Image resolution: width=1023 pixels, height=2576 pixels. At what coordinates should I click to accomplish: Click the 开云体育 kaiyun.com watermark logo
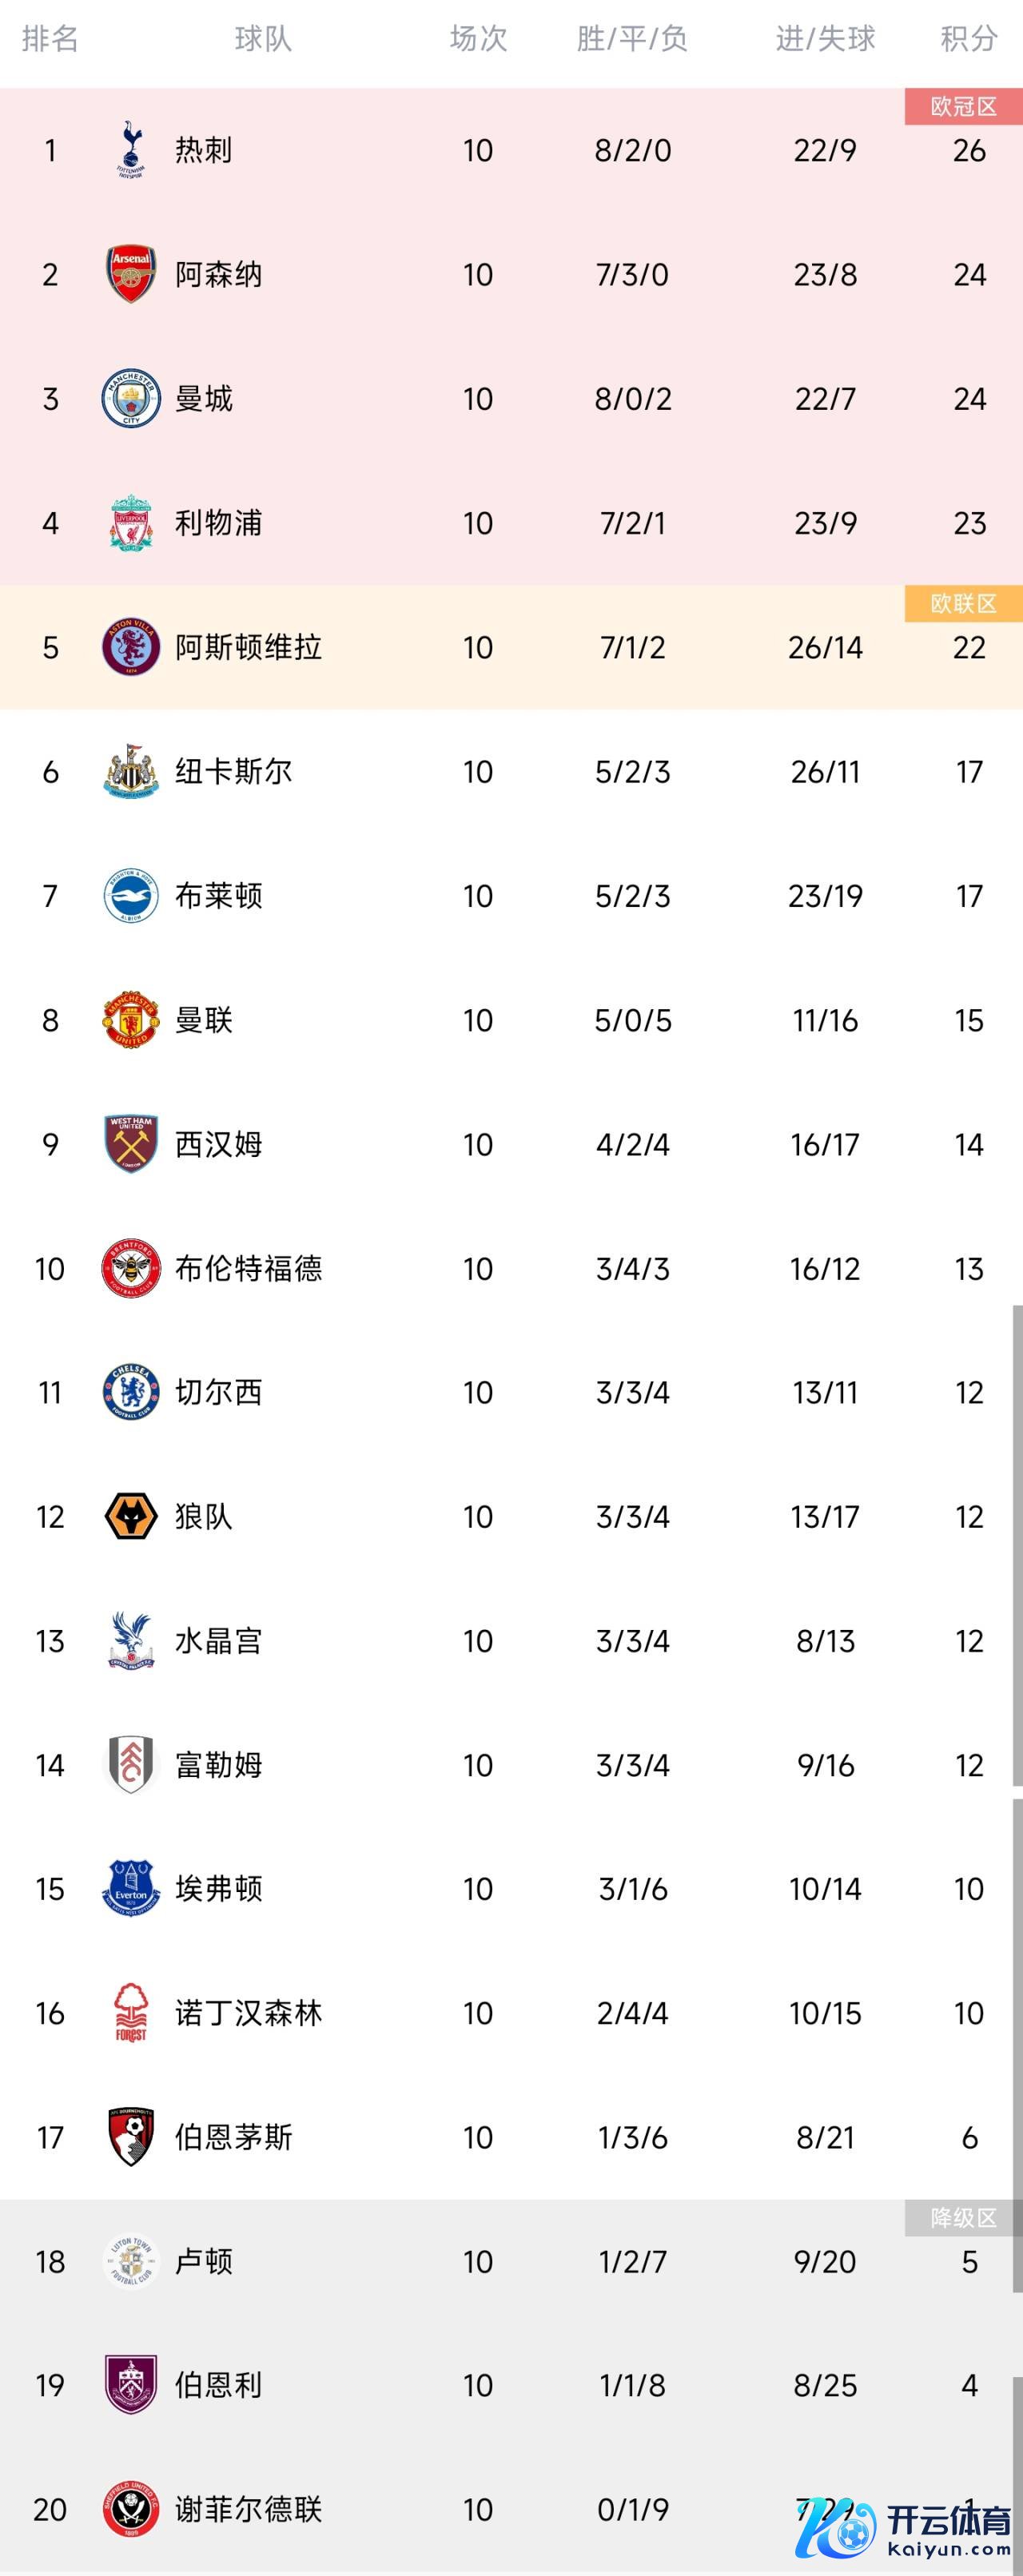(x=905, y=2530)
